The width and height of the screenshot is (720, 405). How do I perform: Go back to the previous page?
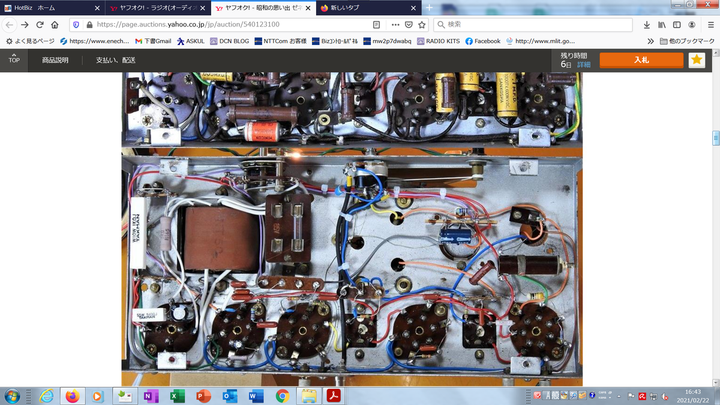[10, 24]
